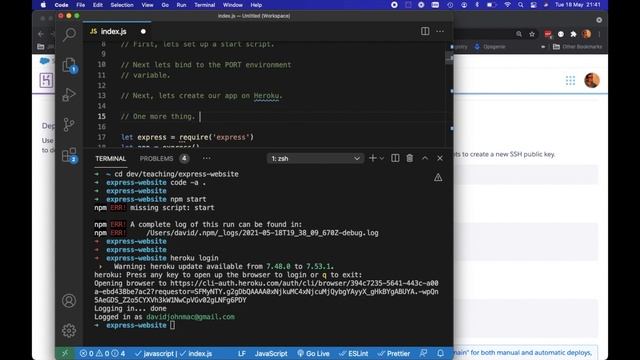This screenshot has width=640, height=360.
Task: Open notifications bell in status bar
Action: 440,353
